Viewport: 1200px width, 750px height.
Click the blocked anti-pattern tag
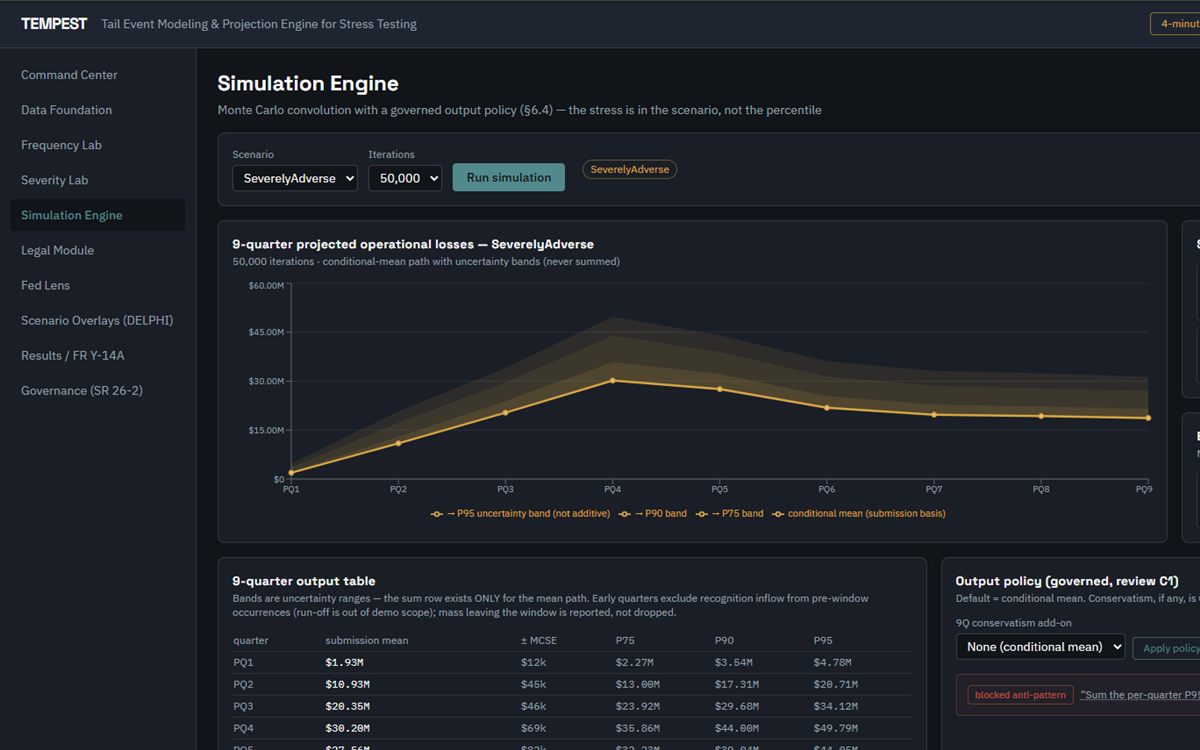point(1020,695)
